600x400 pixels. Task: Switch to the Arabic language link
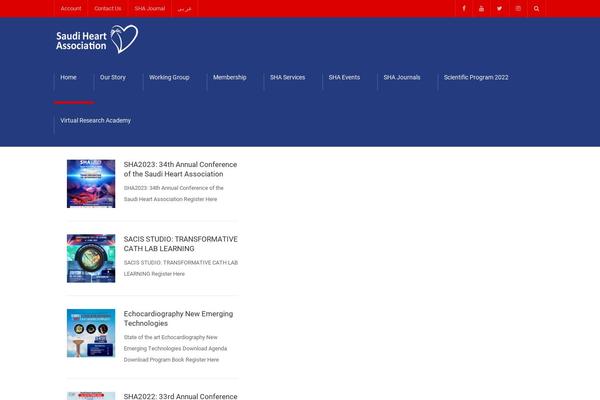(x=184, y=8)
